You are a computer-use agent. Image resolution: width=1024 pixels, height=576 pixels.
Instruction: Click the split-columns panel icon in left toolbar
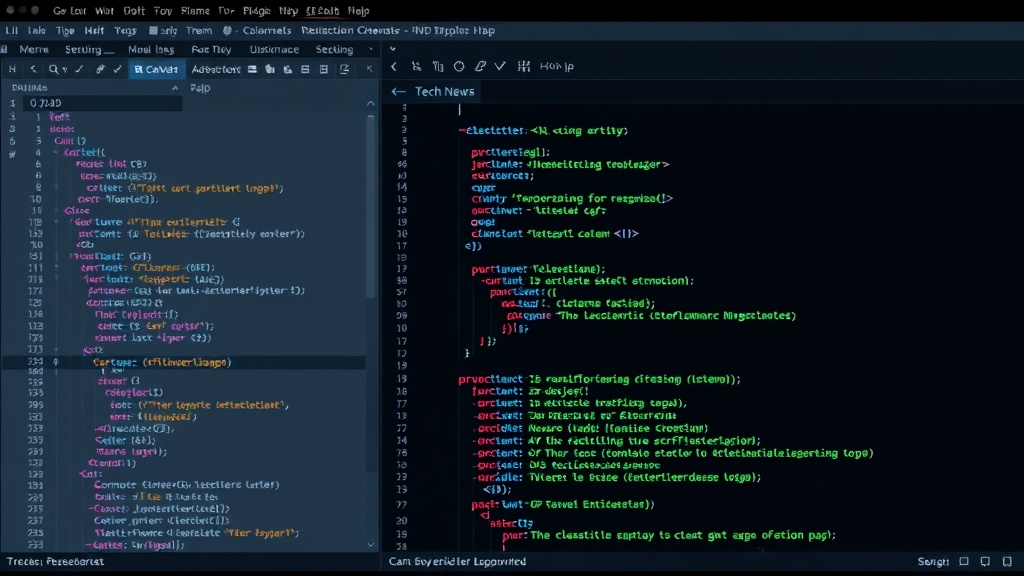323,69
